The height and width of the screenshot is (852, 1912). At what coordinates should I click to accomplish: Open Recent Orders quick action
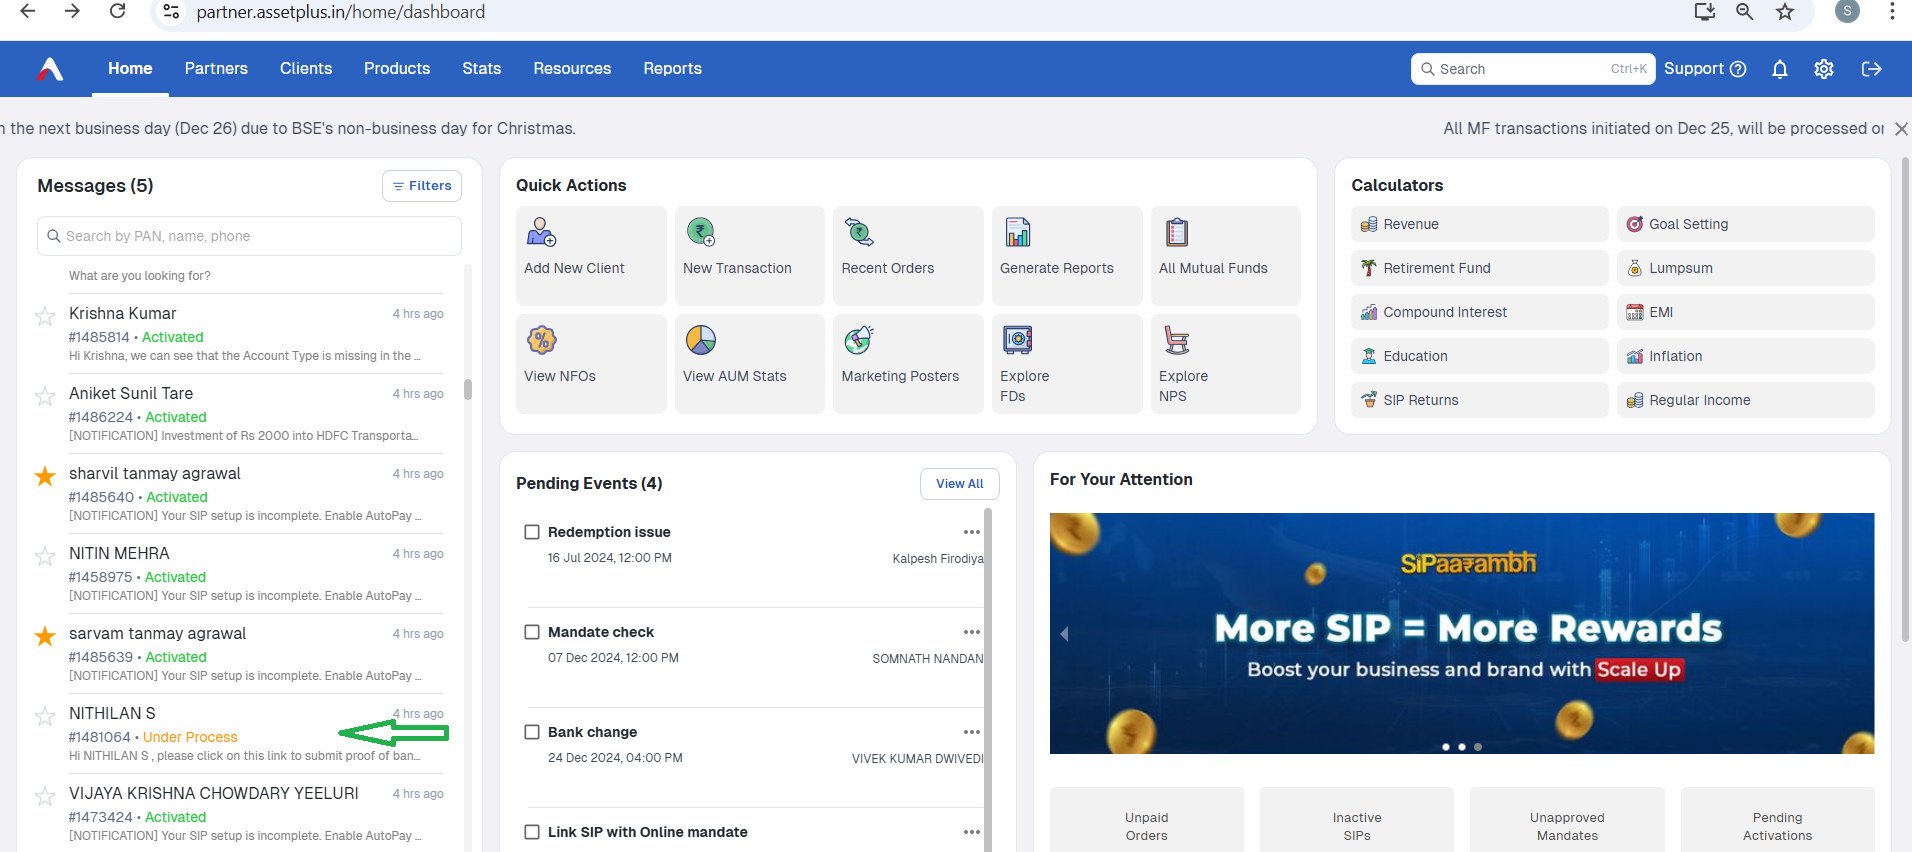point(908,255)
